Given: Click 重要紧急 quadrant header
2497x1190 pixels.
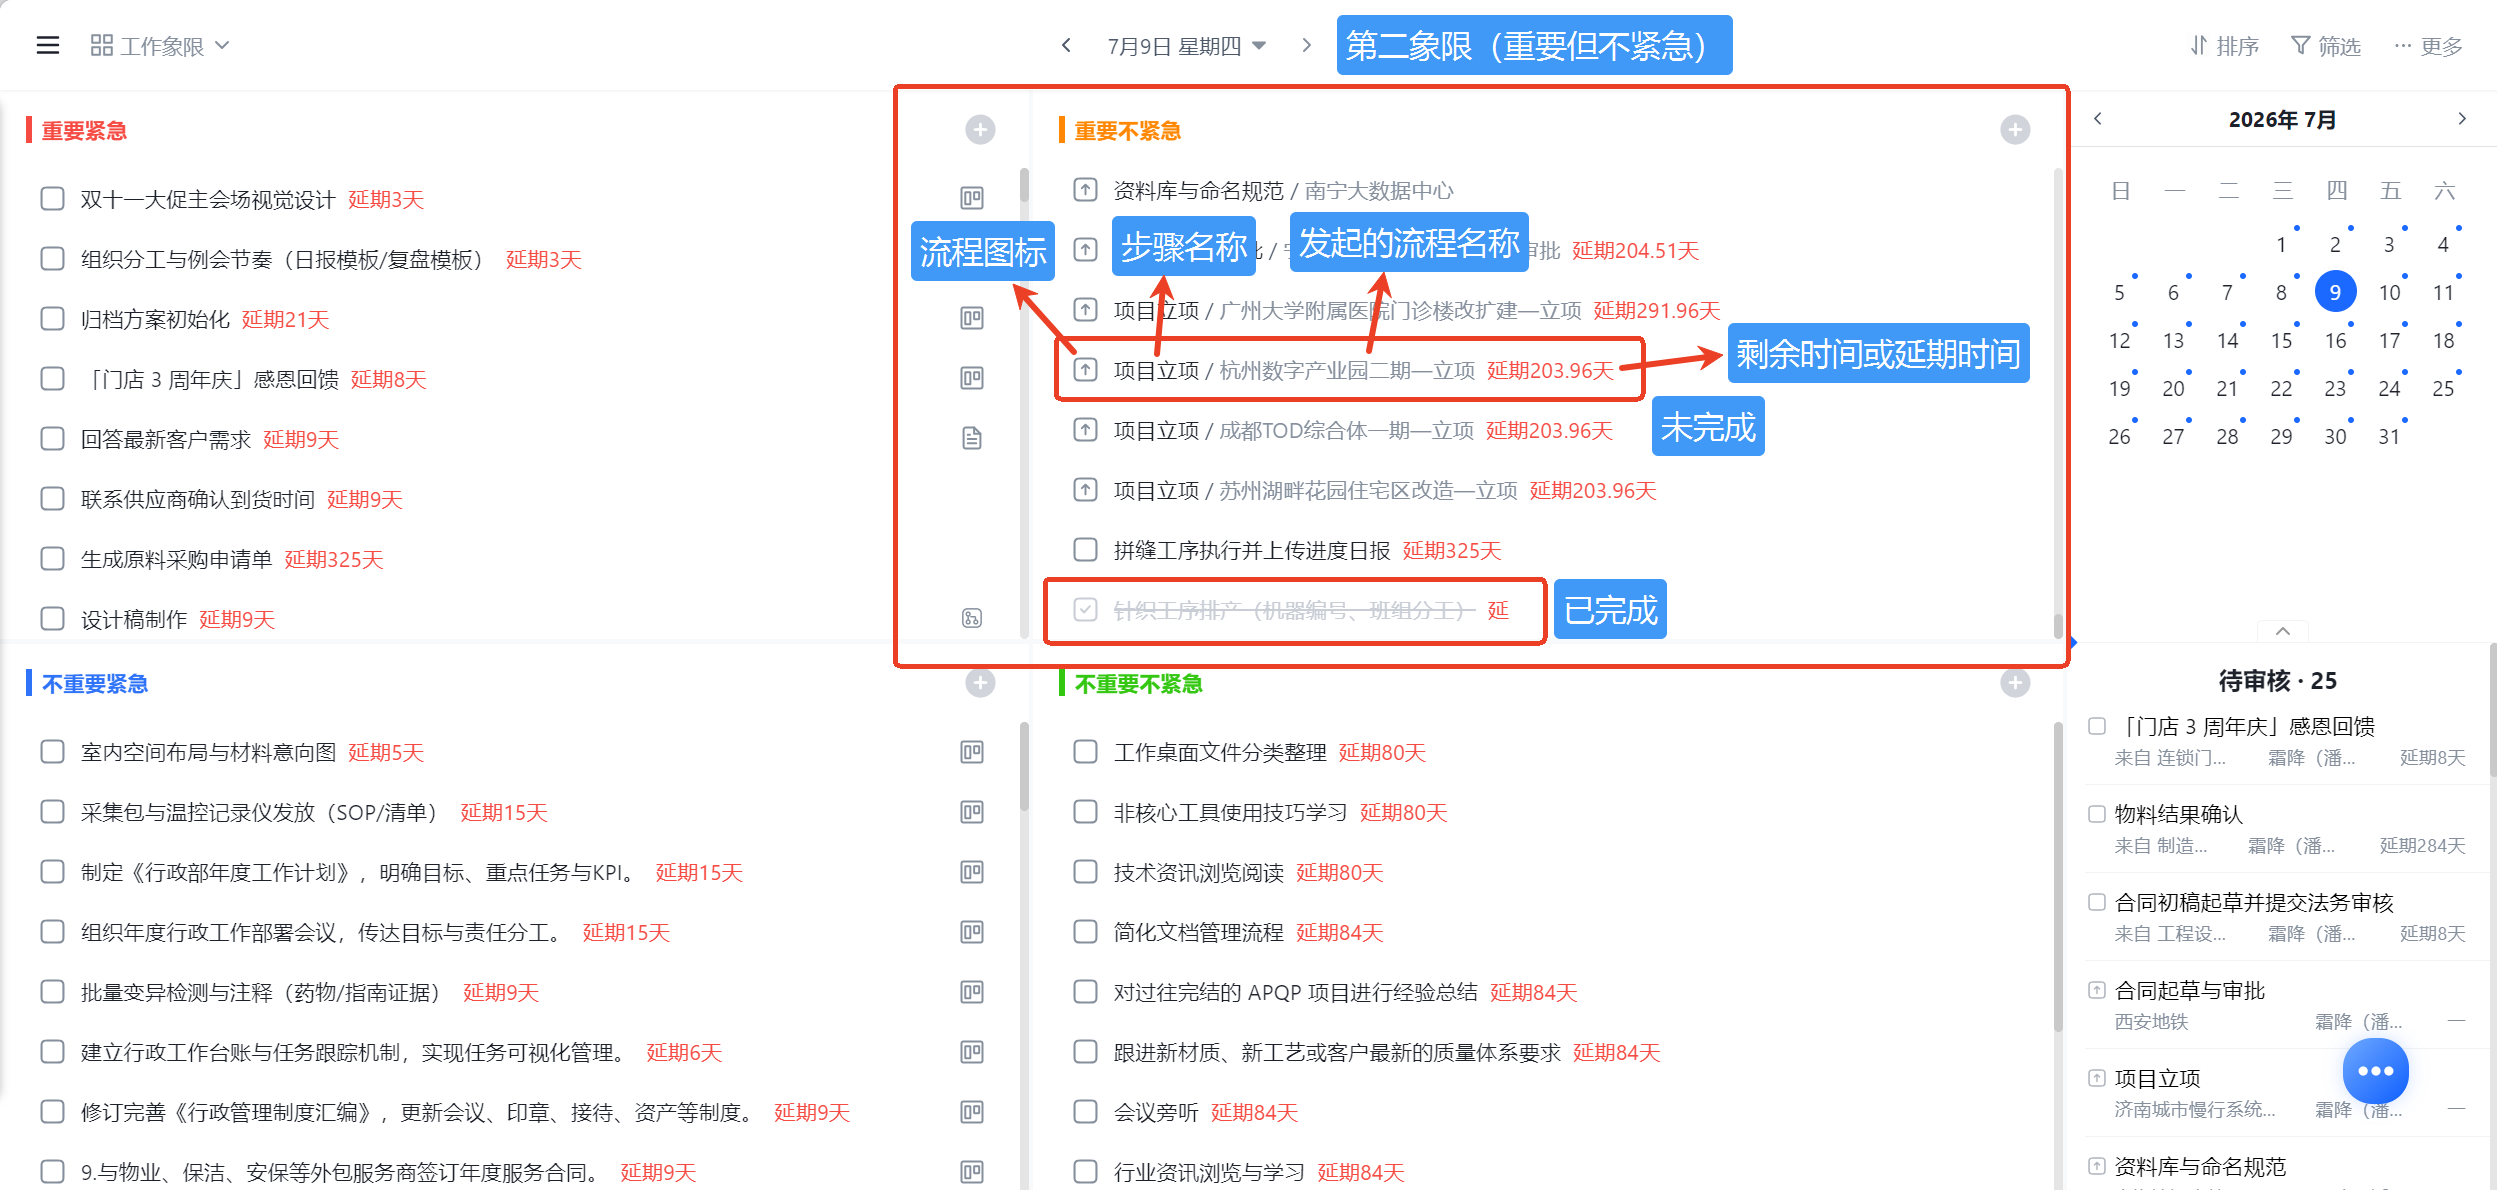Looking at the screenshot, I should (84, 131).
